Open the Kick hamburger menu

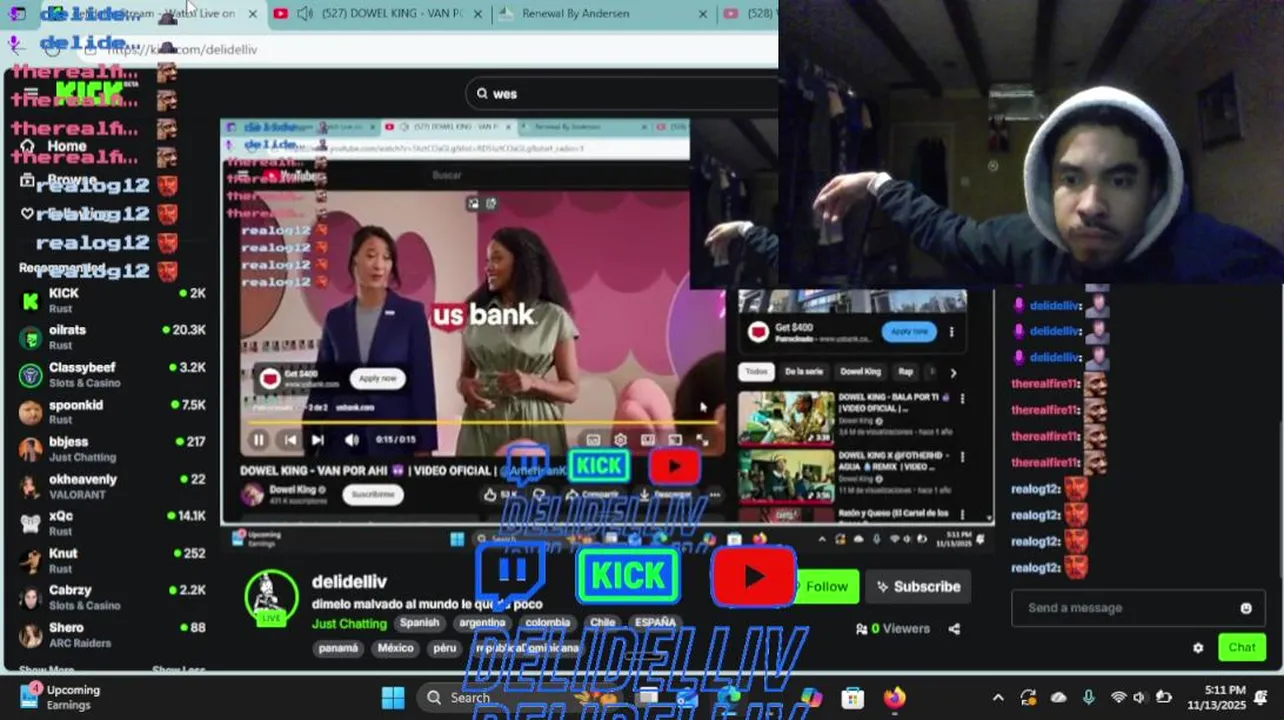point(31,94)
